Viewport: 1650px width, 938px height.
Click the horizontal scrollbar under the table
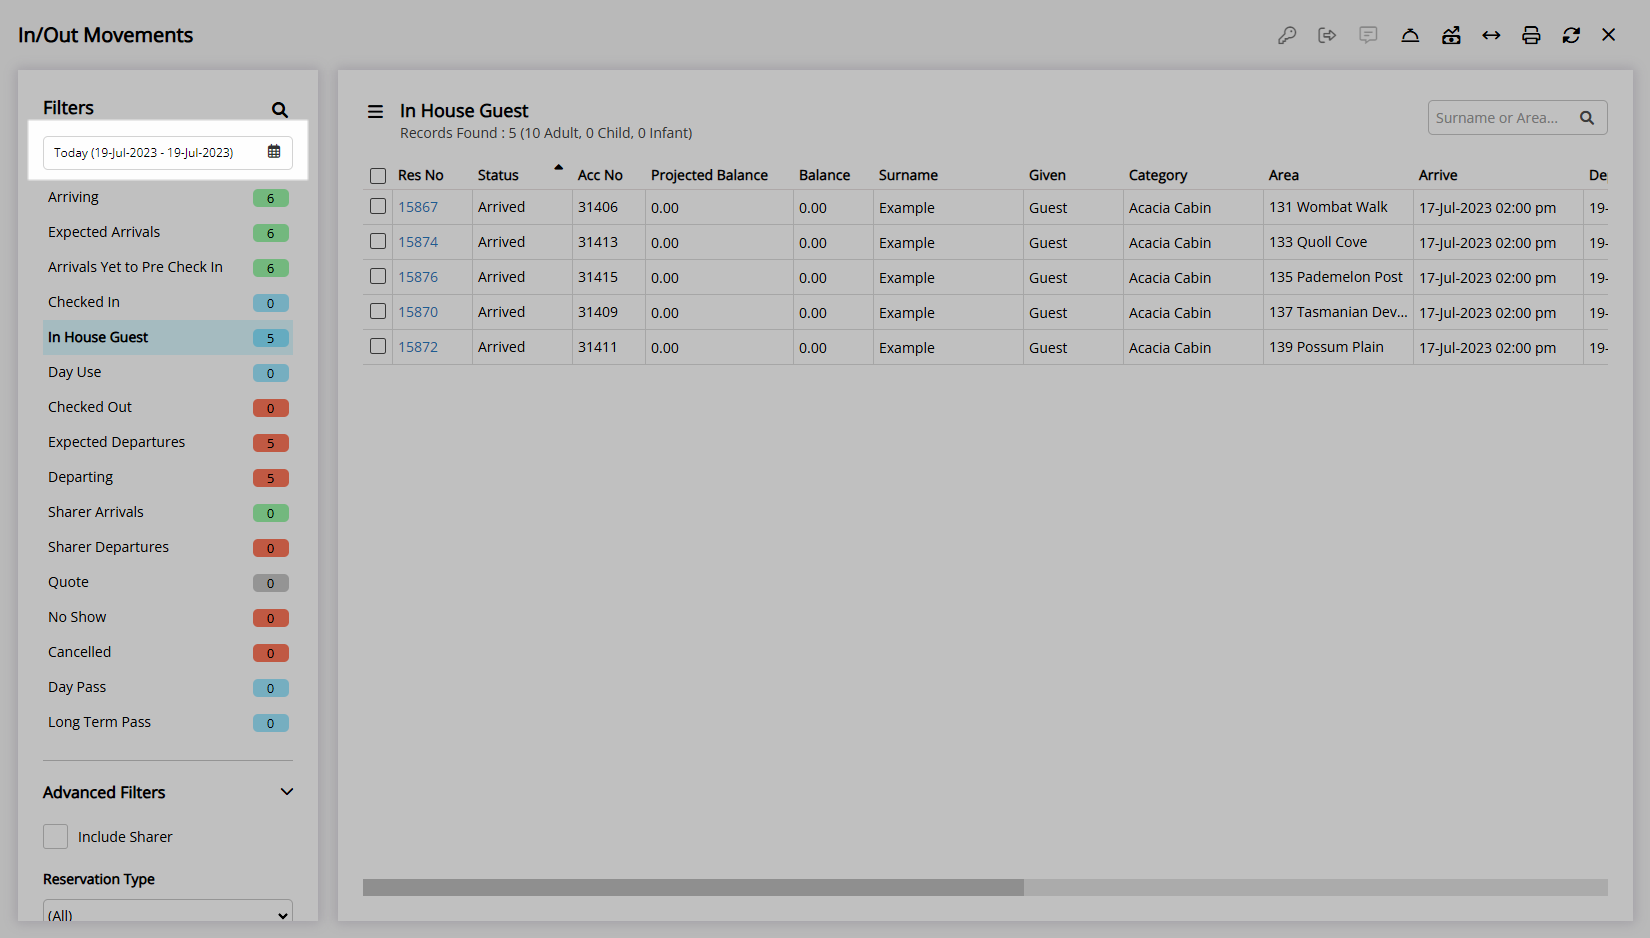[x=693, y=887]
